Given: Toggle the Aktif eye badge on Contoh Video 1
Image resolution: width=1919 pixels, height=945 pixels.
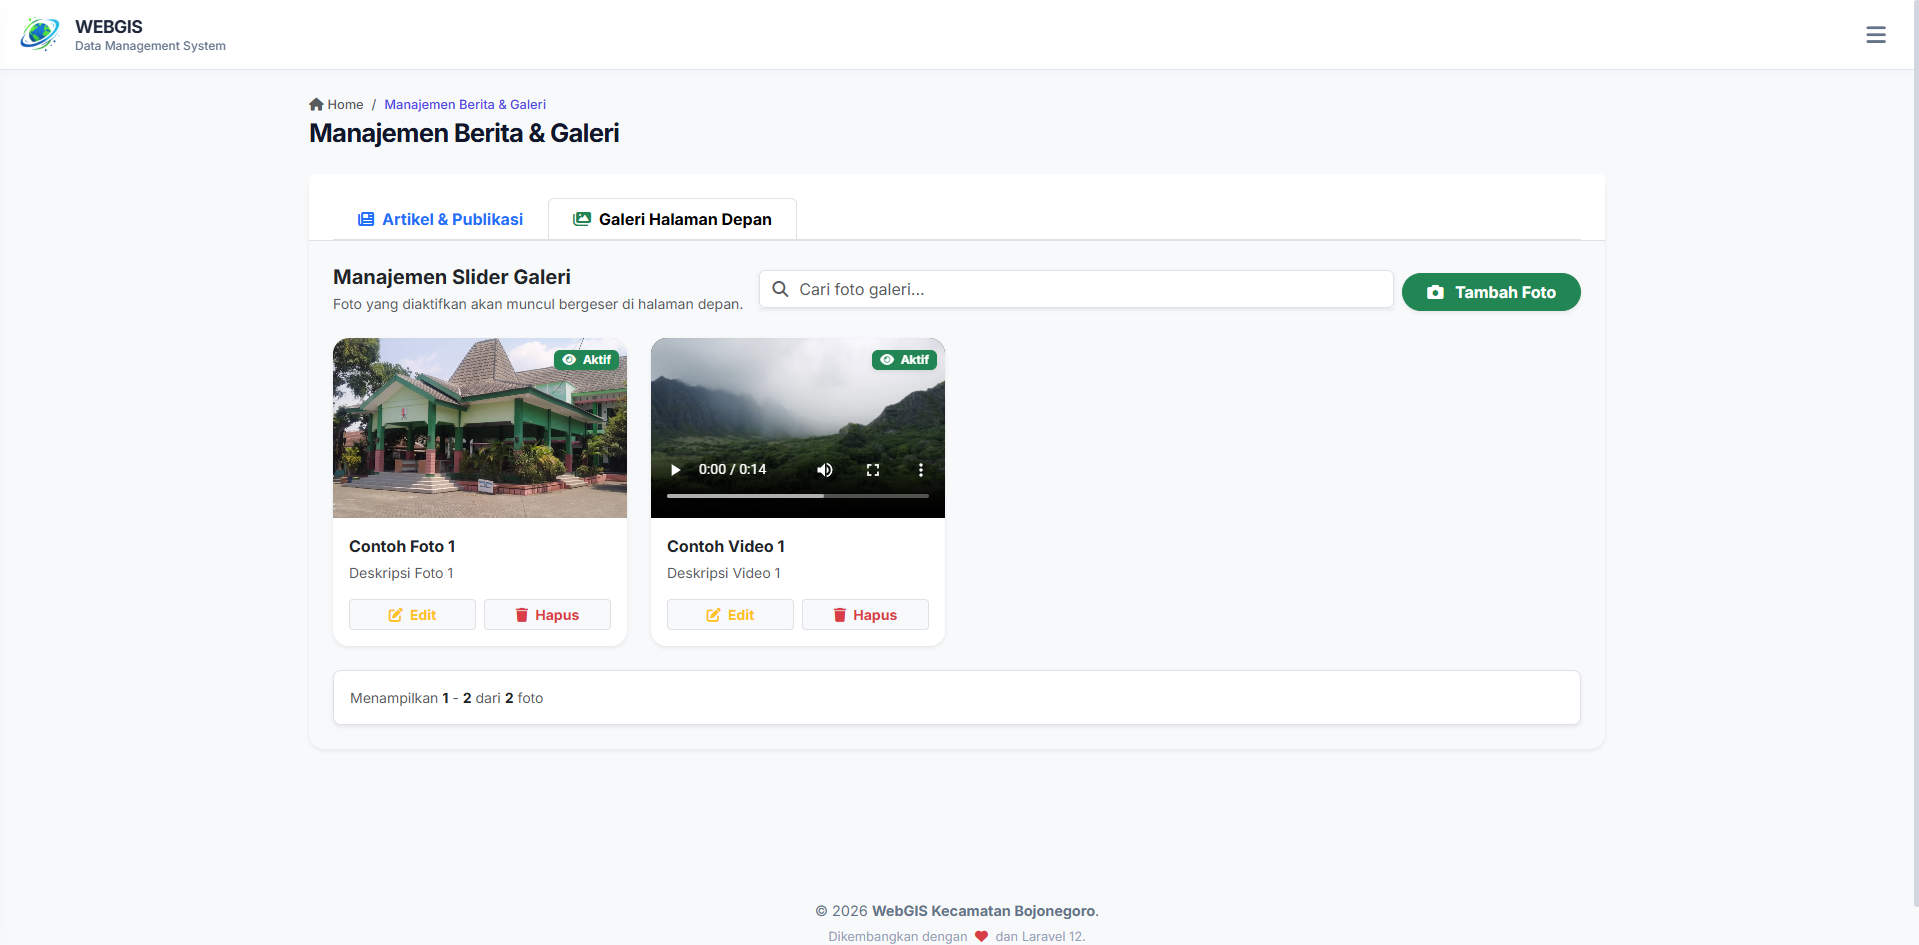Looking at the screenshot, I should tap(904, 359).
